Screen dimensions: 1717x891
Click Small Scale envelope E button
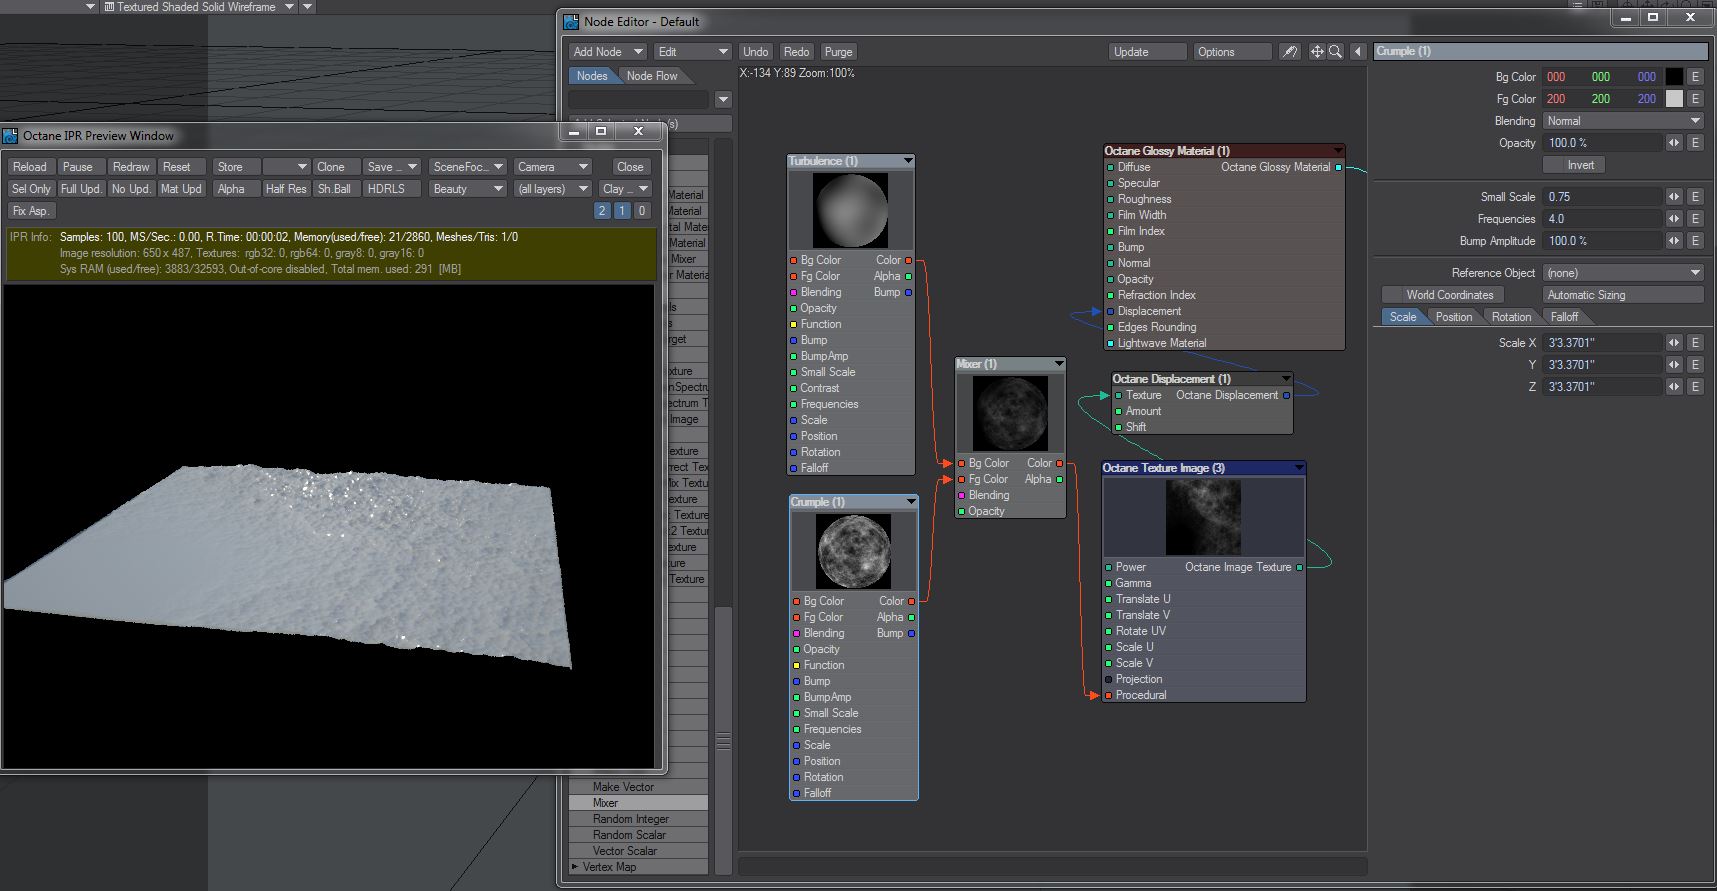(x=1695, y=197)
